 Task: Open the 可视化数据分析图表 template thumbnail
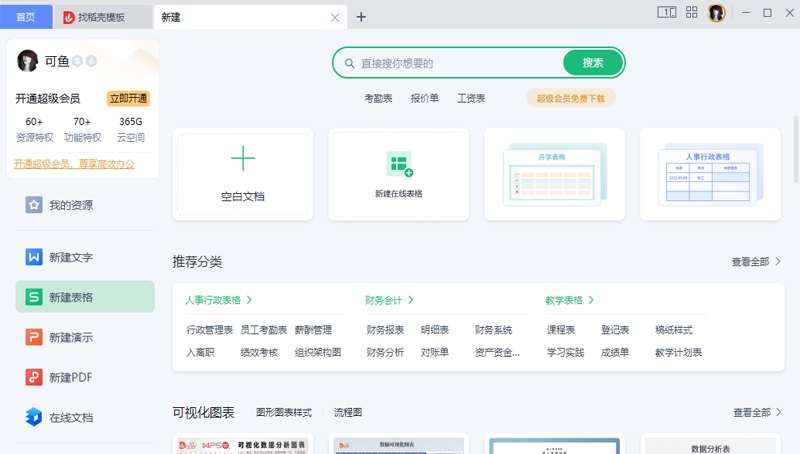[x=243, y=443]
